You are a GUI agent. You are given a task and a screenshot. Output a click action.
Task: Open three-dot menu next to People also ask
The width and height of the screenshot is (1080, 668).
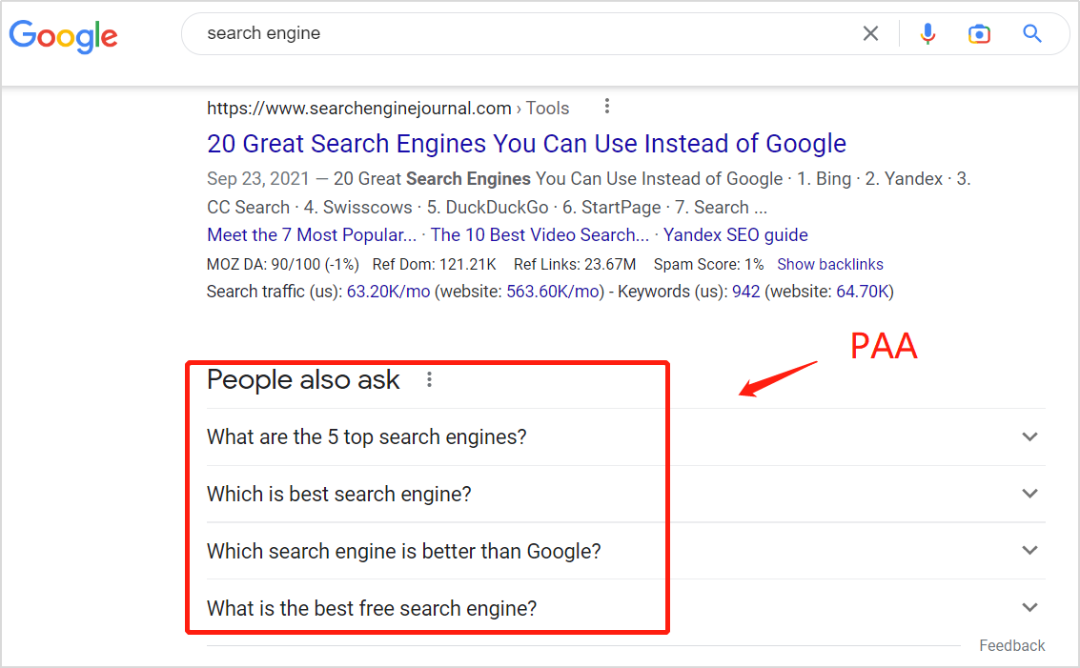(429, 380)
